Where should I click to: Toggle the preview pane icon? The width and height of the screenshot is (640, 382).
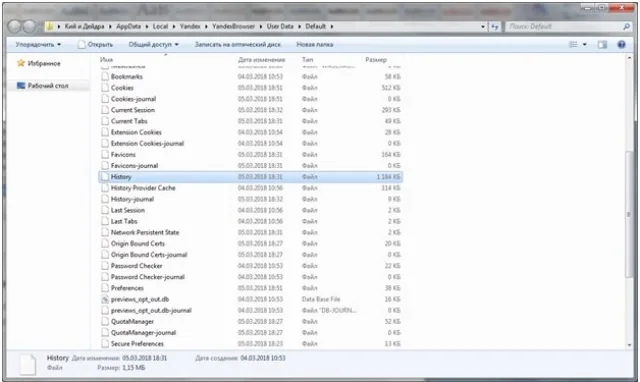click(602, 44)
